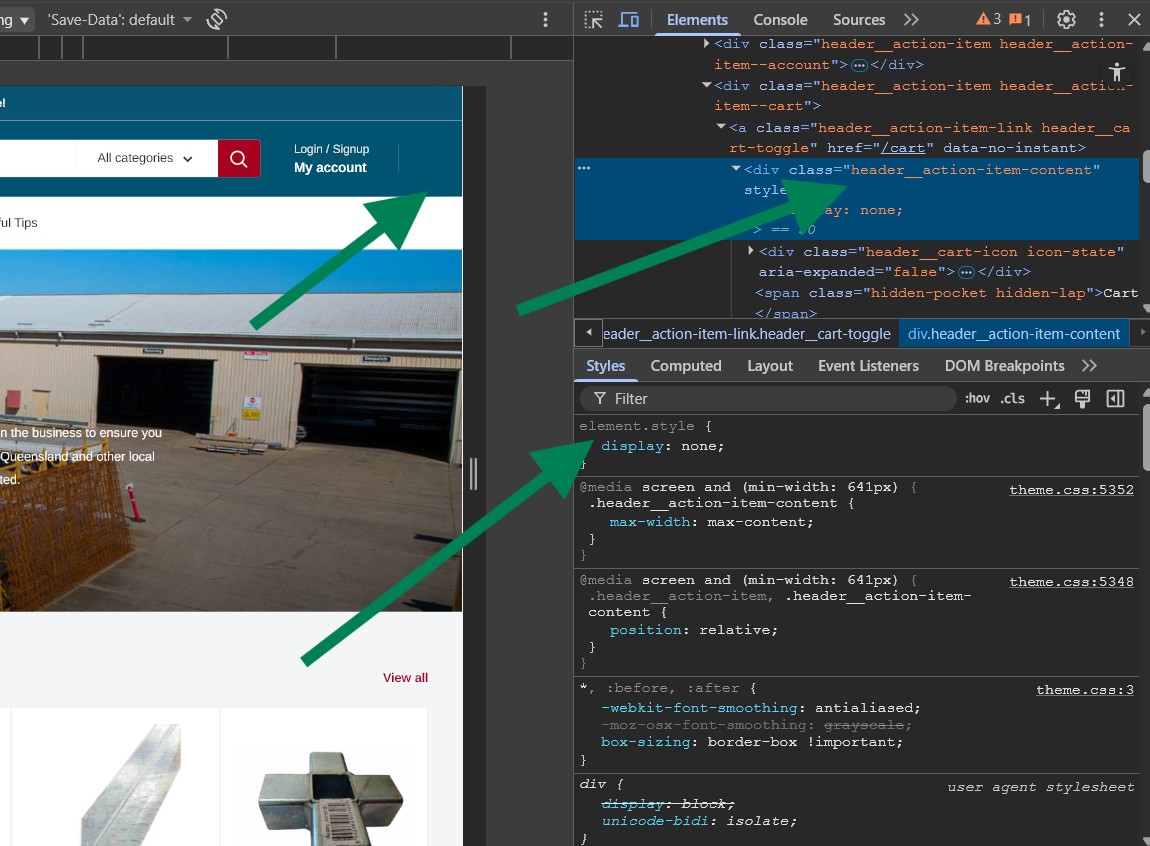
Task: Expand the header__cart-icon div node
Action: (751, 251)
